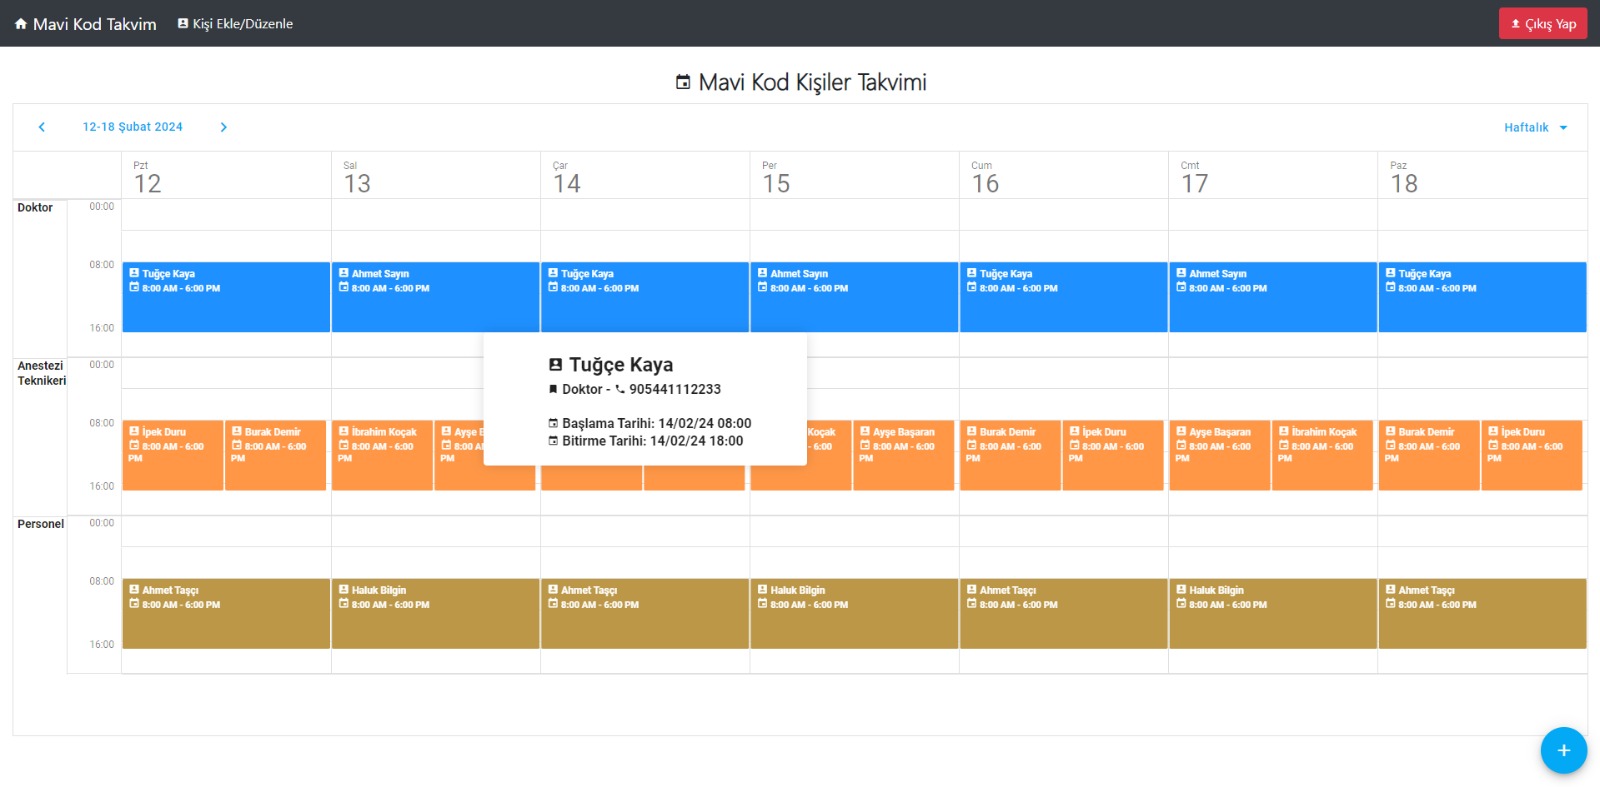Screen dimensions: 1600x787
Task: Select İpek Duru's Monday orange shift
Action: click(x=172, y=455)
